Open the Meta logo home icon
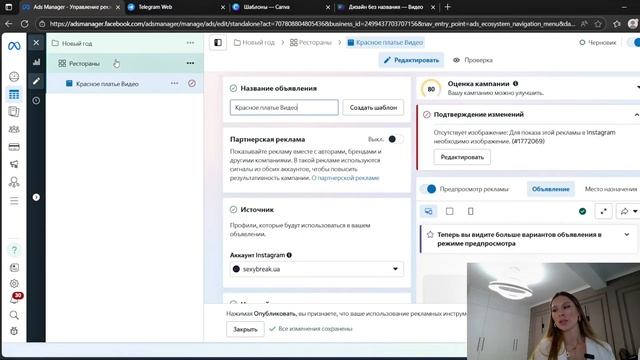The image size is (640, 360). click(x=14, y=46)
